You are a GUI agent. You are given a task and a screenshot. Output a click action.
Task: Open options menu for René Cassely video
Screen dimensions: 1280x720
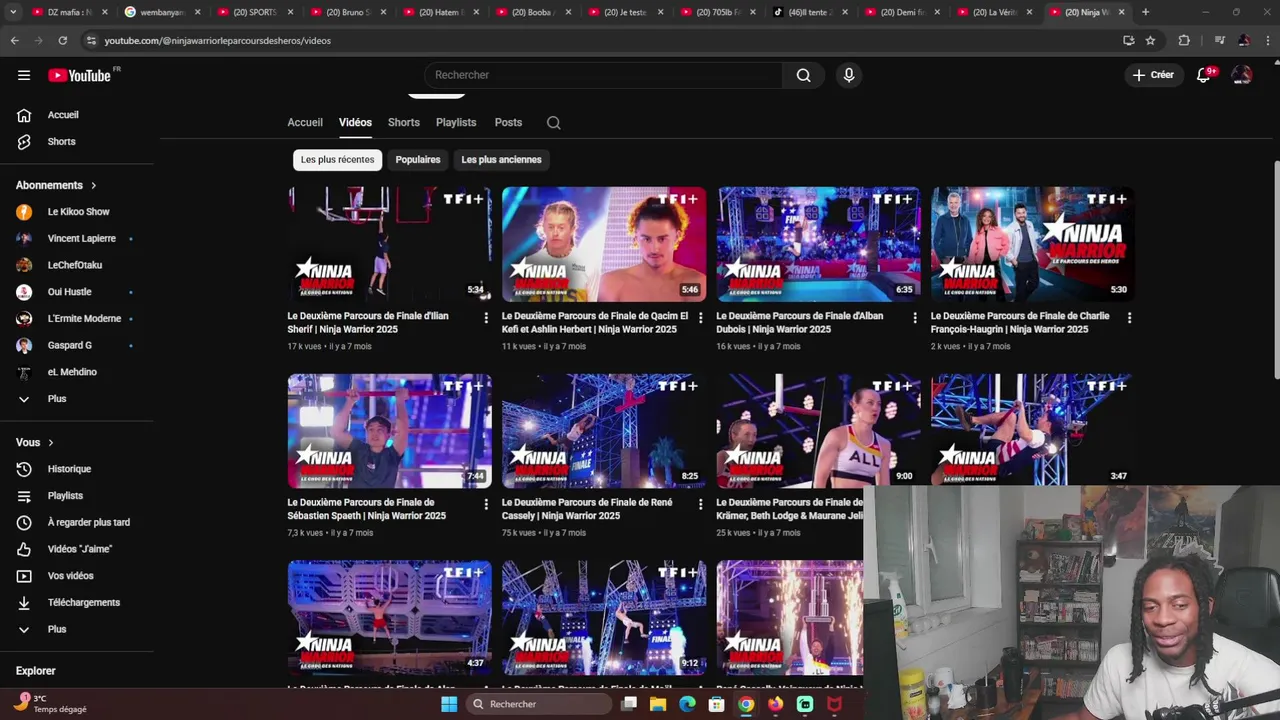pos(700,504)
